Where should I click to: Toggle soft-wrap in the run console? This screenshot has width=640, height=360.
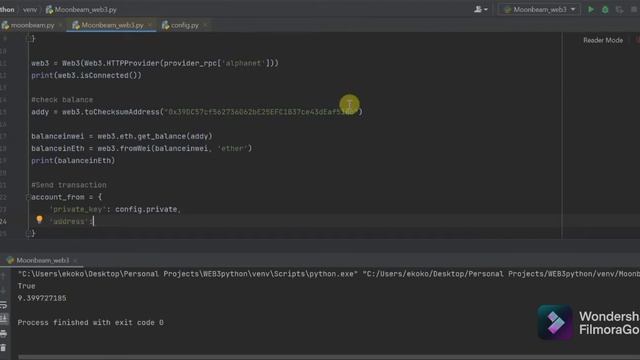pyautogui.click(x=3, y=305)
